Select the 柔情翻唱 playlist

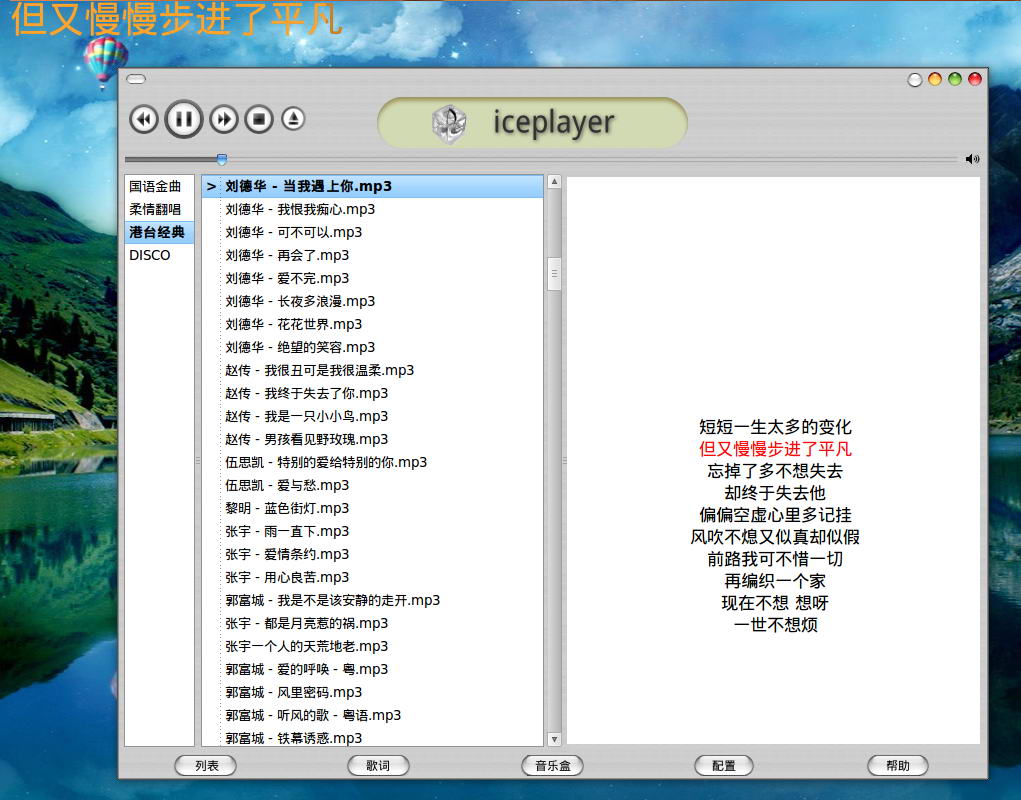(160, 210)
